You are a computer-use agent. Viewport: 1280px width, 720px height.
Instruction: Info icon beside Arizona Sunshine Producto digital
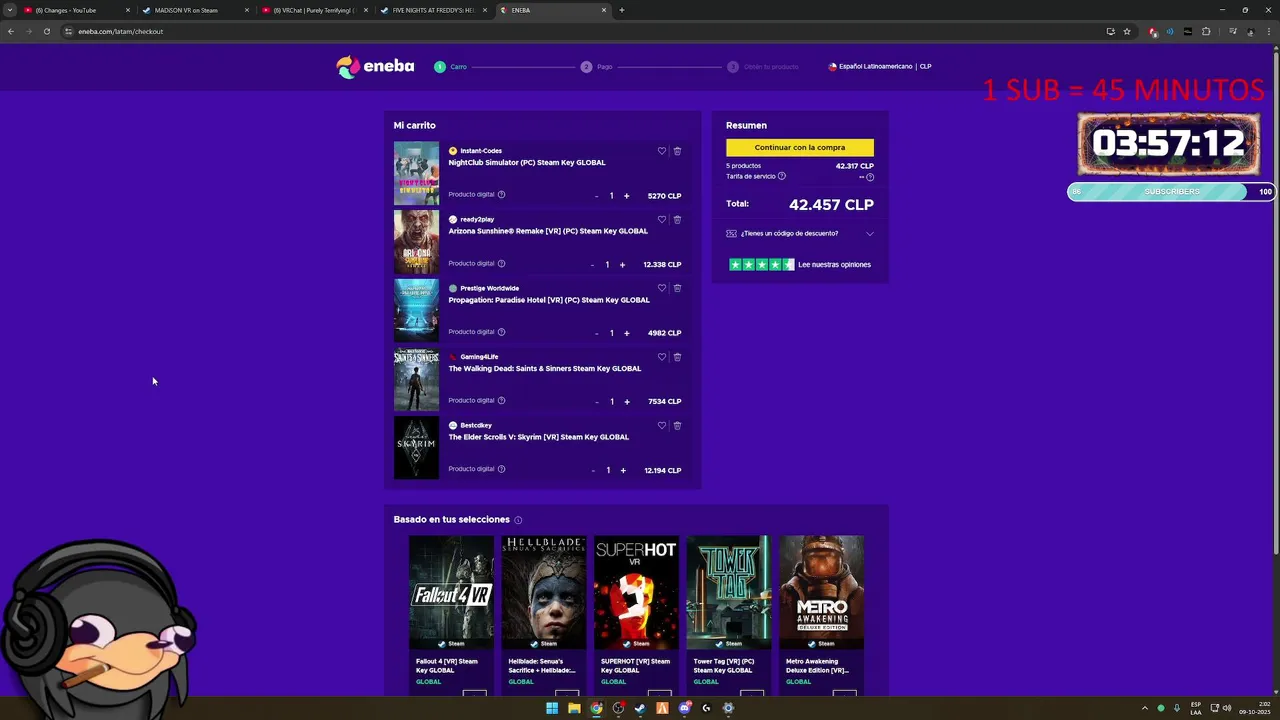502,263
